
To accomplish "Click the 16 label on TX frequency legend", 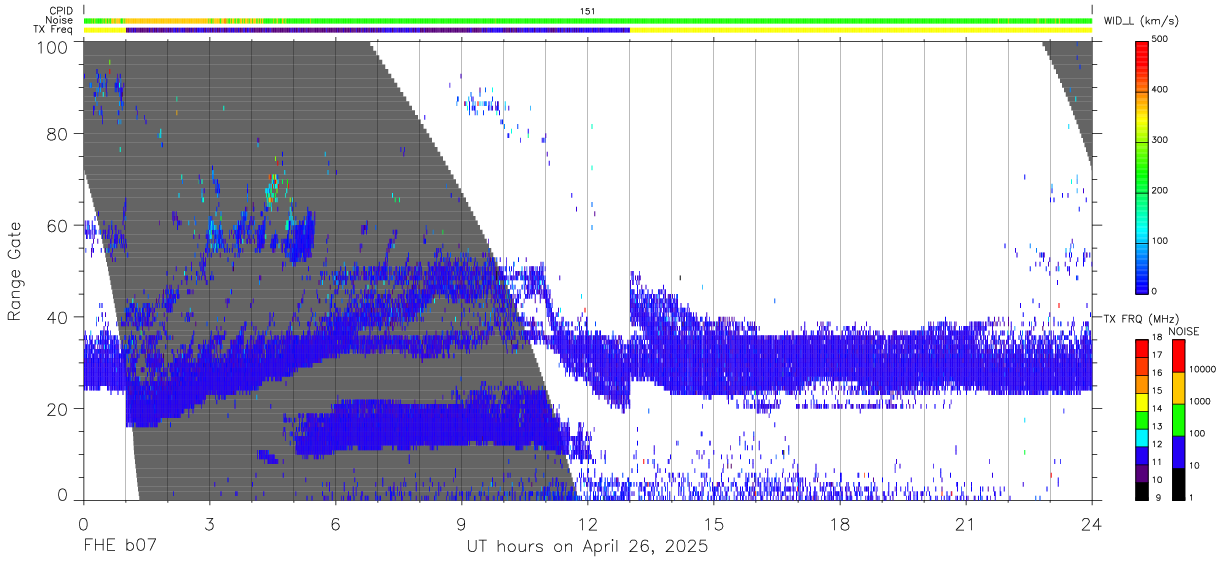I will (1157, 373).
